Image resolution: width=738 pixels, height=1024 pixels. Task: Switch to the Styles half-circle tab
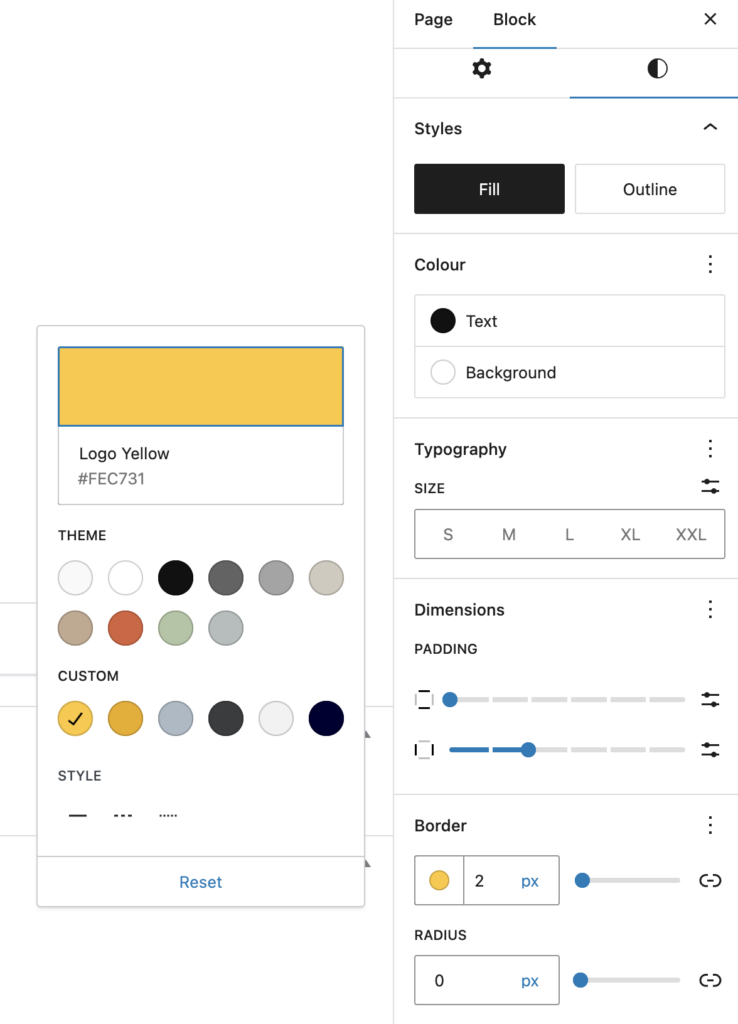point(657,69)
